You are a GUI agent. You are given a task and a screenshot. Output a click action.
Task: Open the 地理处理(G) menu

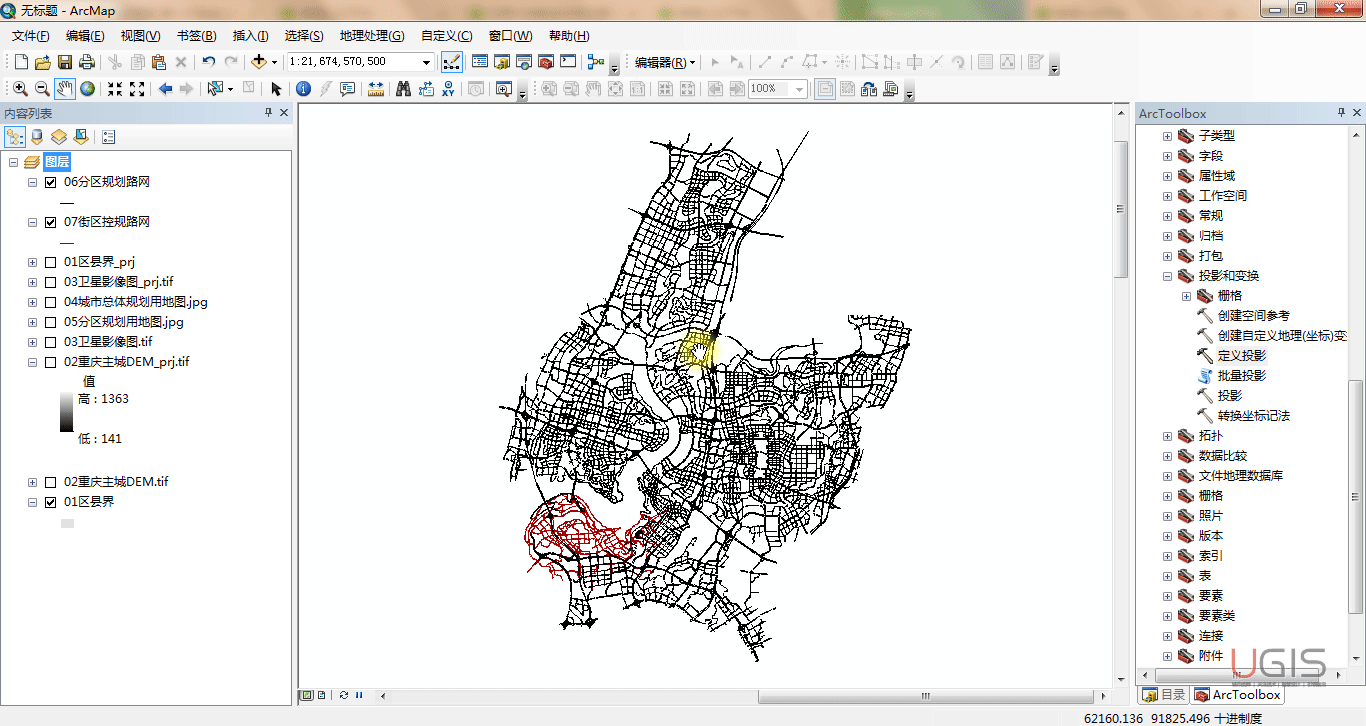pos(371,36)
